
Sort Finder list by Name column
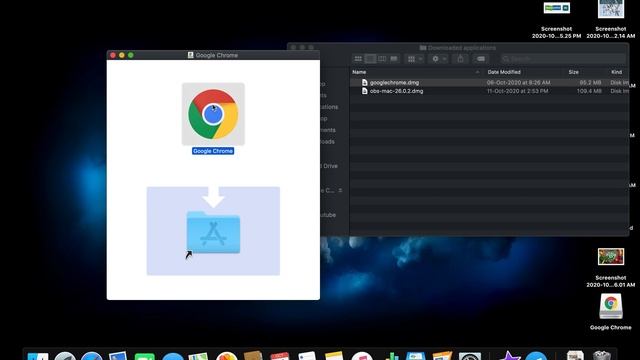[x=359, y=72]
